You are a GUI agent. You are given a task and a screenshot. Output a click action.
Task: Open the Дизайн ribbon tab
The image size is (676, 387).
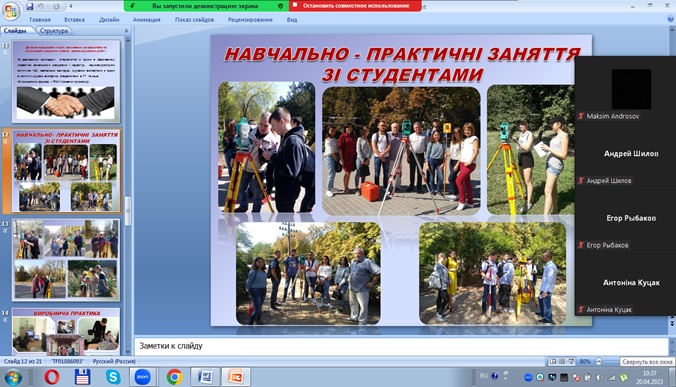(x=109, y=19)
